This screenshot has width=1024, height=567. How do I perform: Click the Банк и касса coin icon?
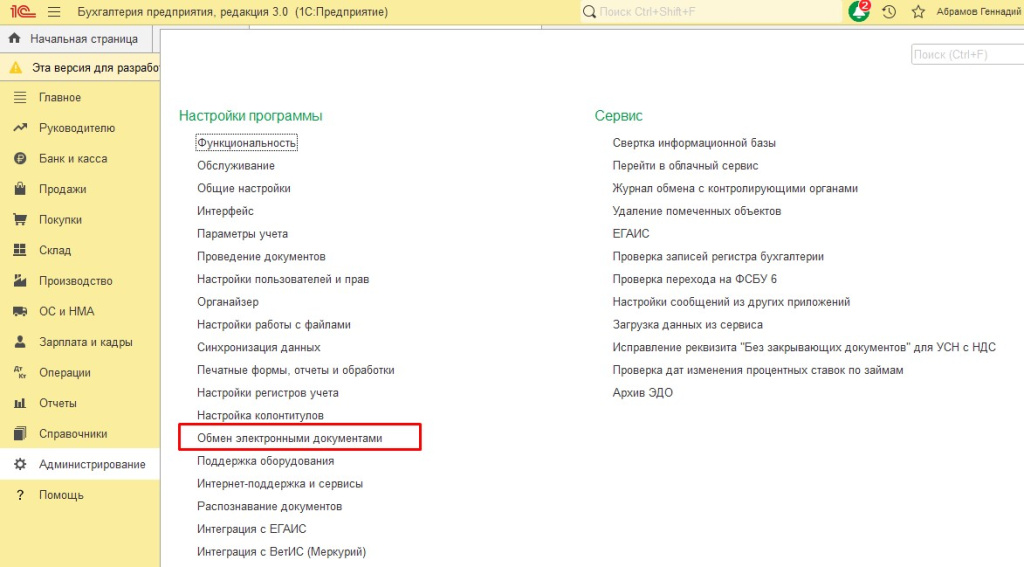20,158
